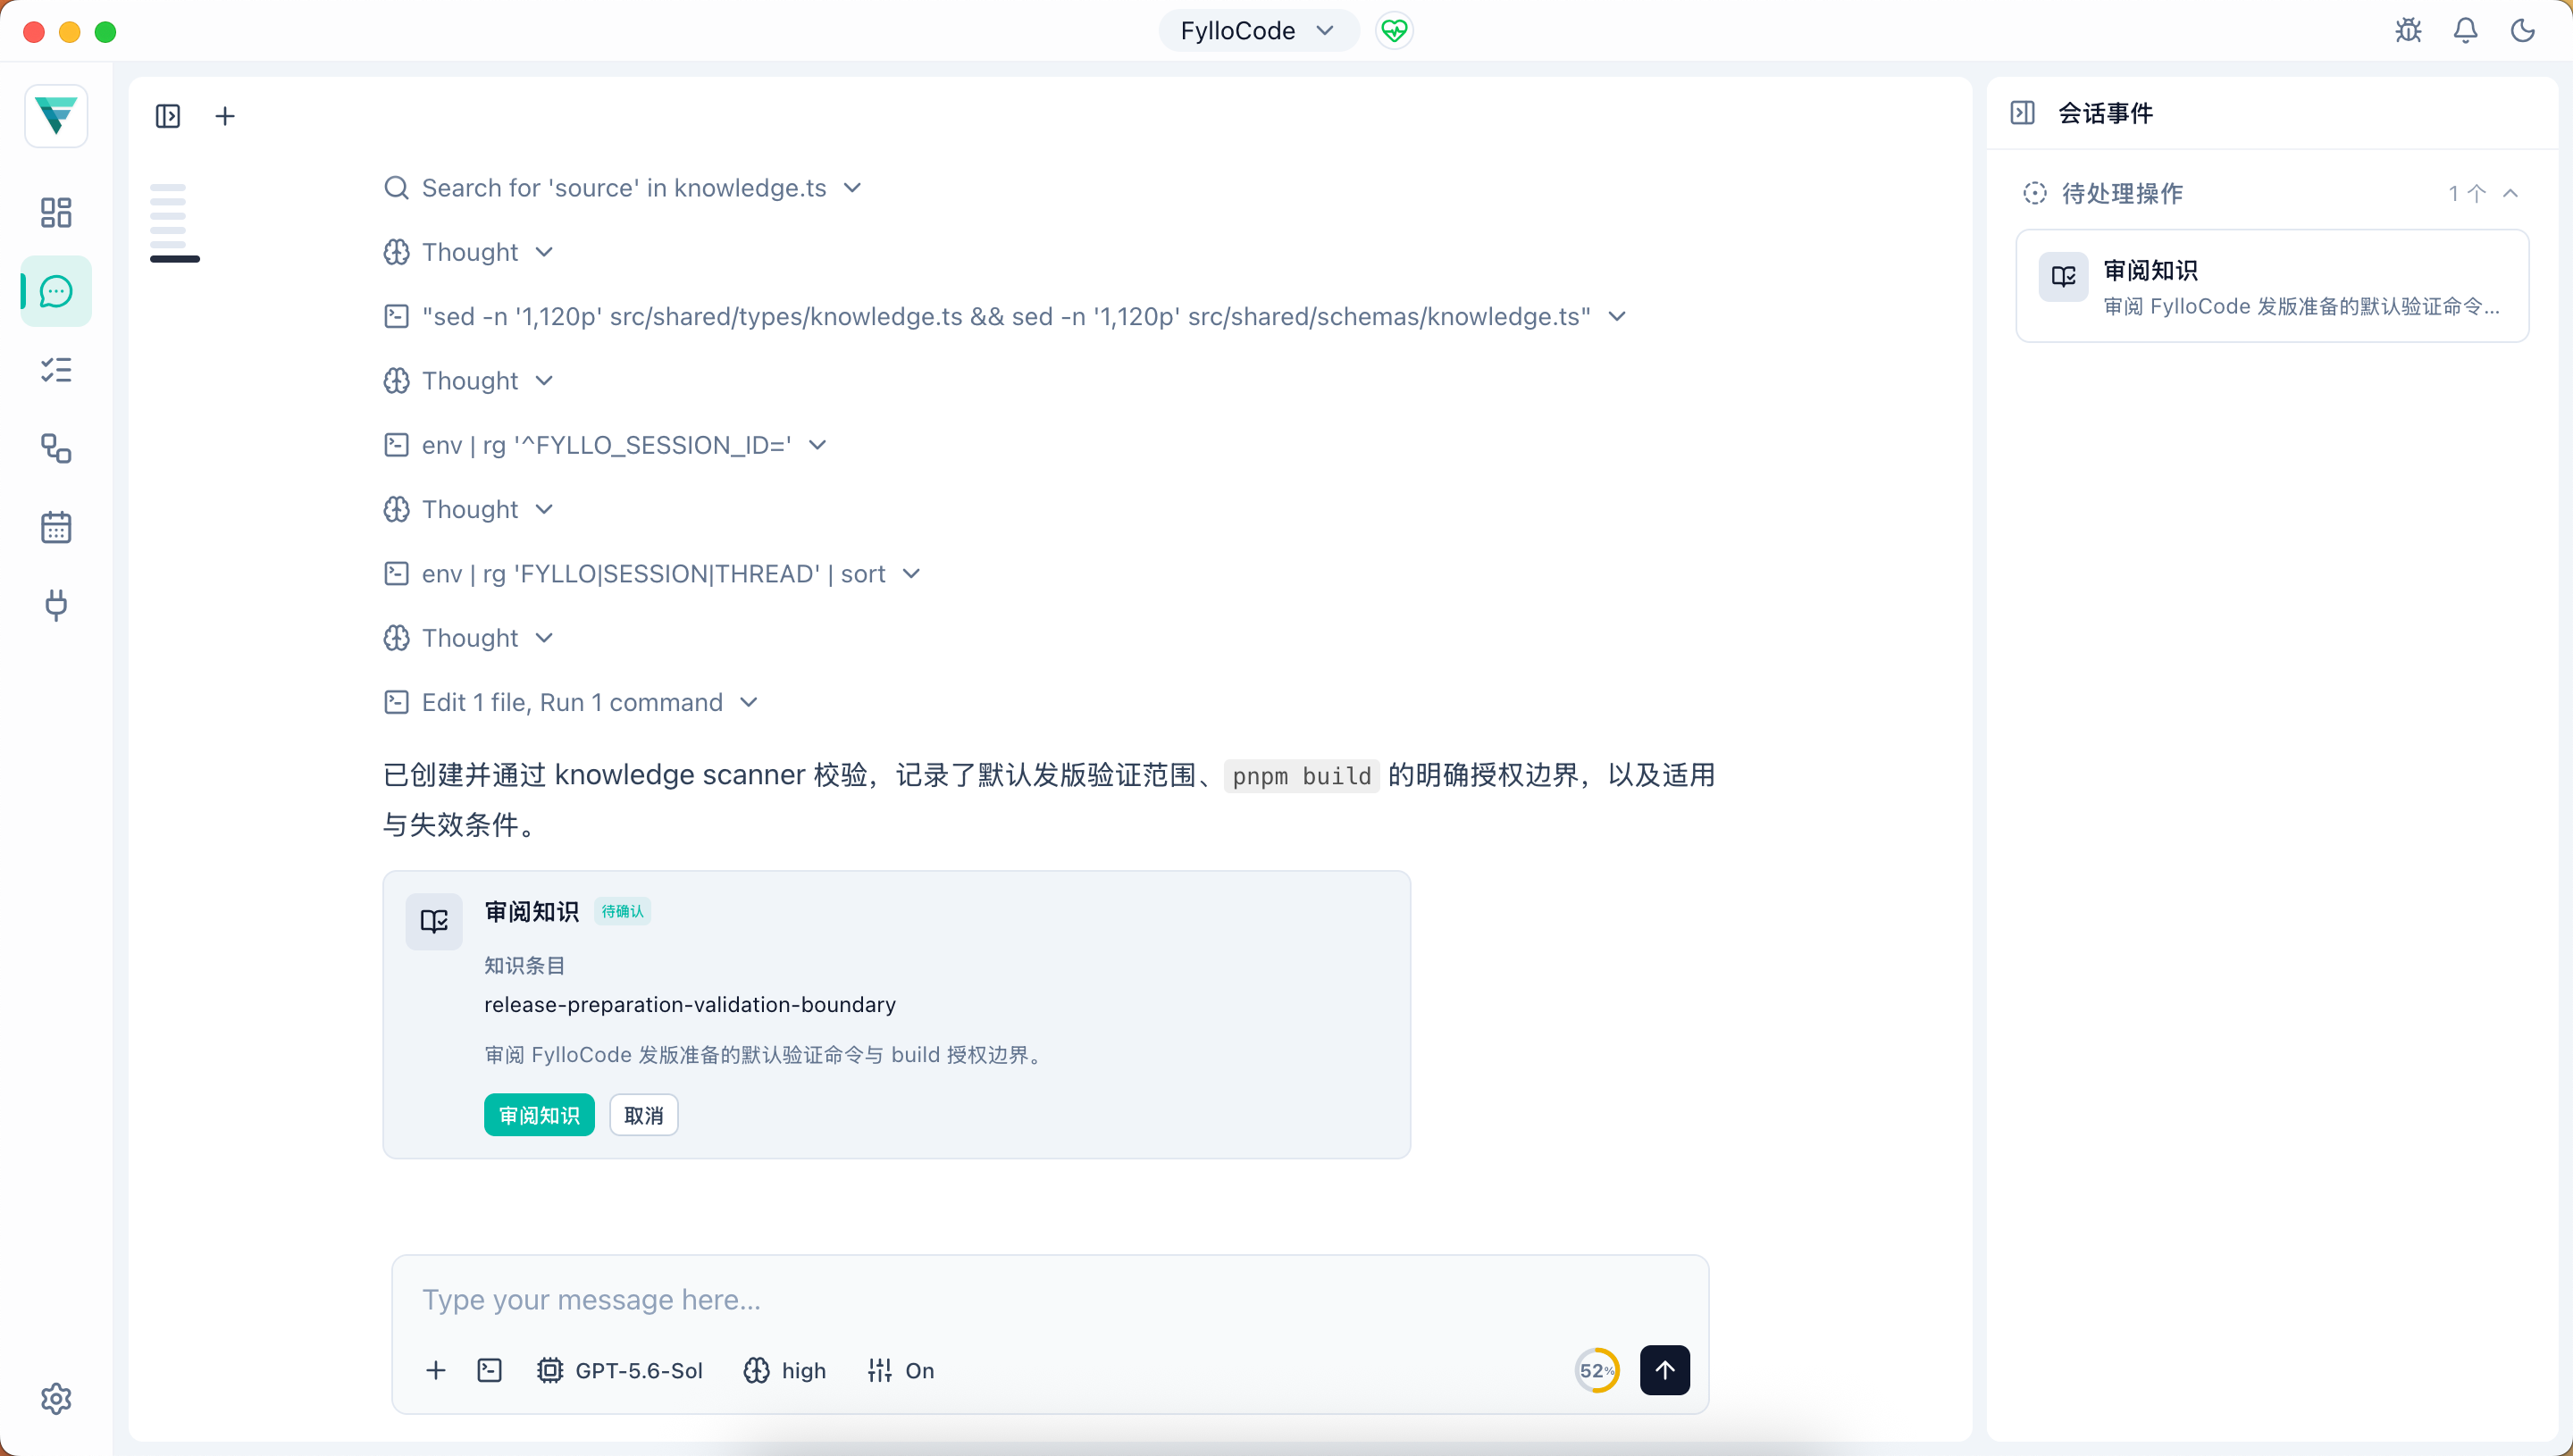Click the 待确认 status badge

coord(622,912)
